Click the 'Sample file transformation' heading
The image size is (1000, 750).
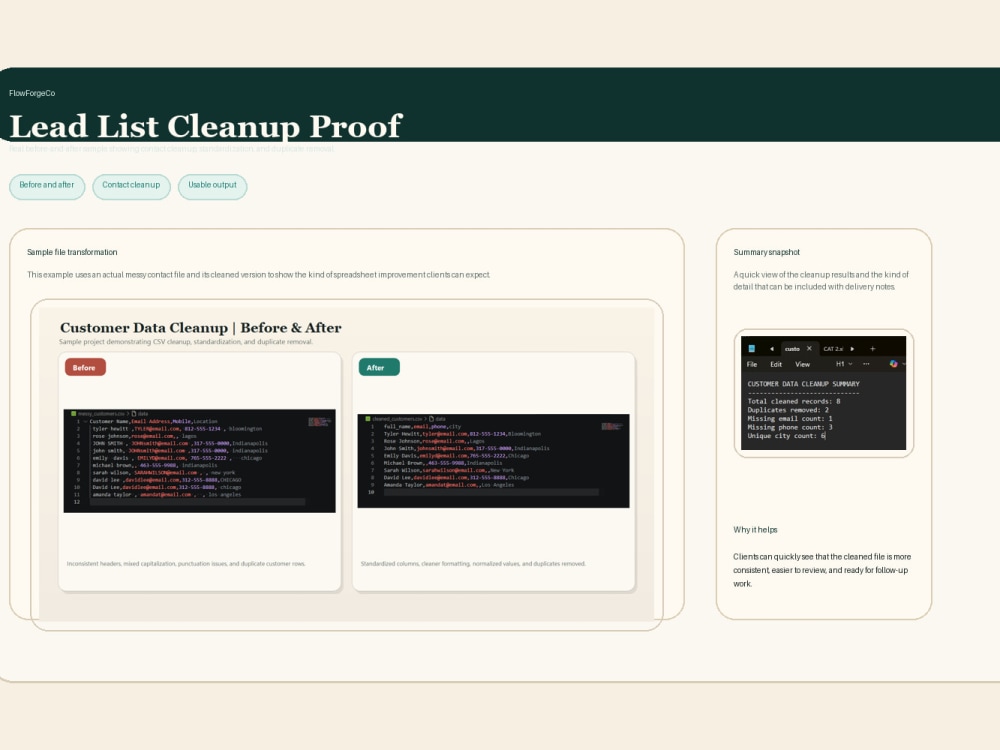pyautogui.click(x=72, y=252)
